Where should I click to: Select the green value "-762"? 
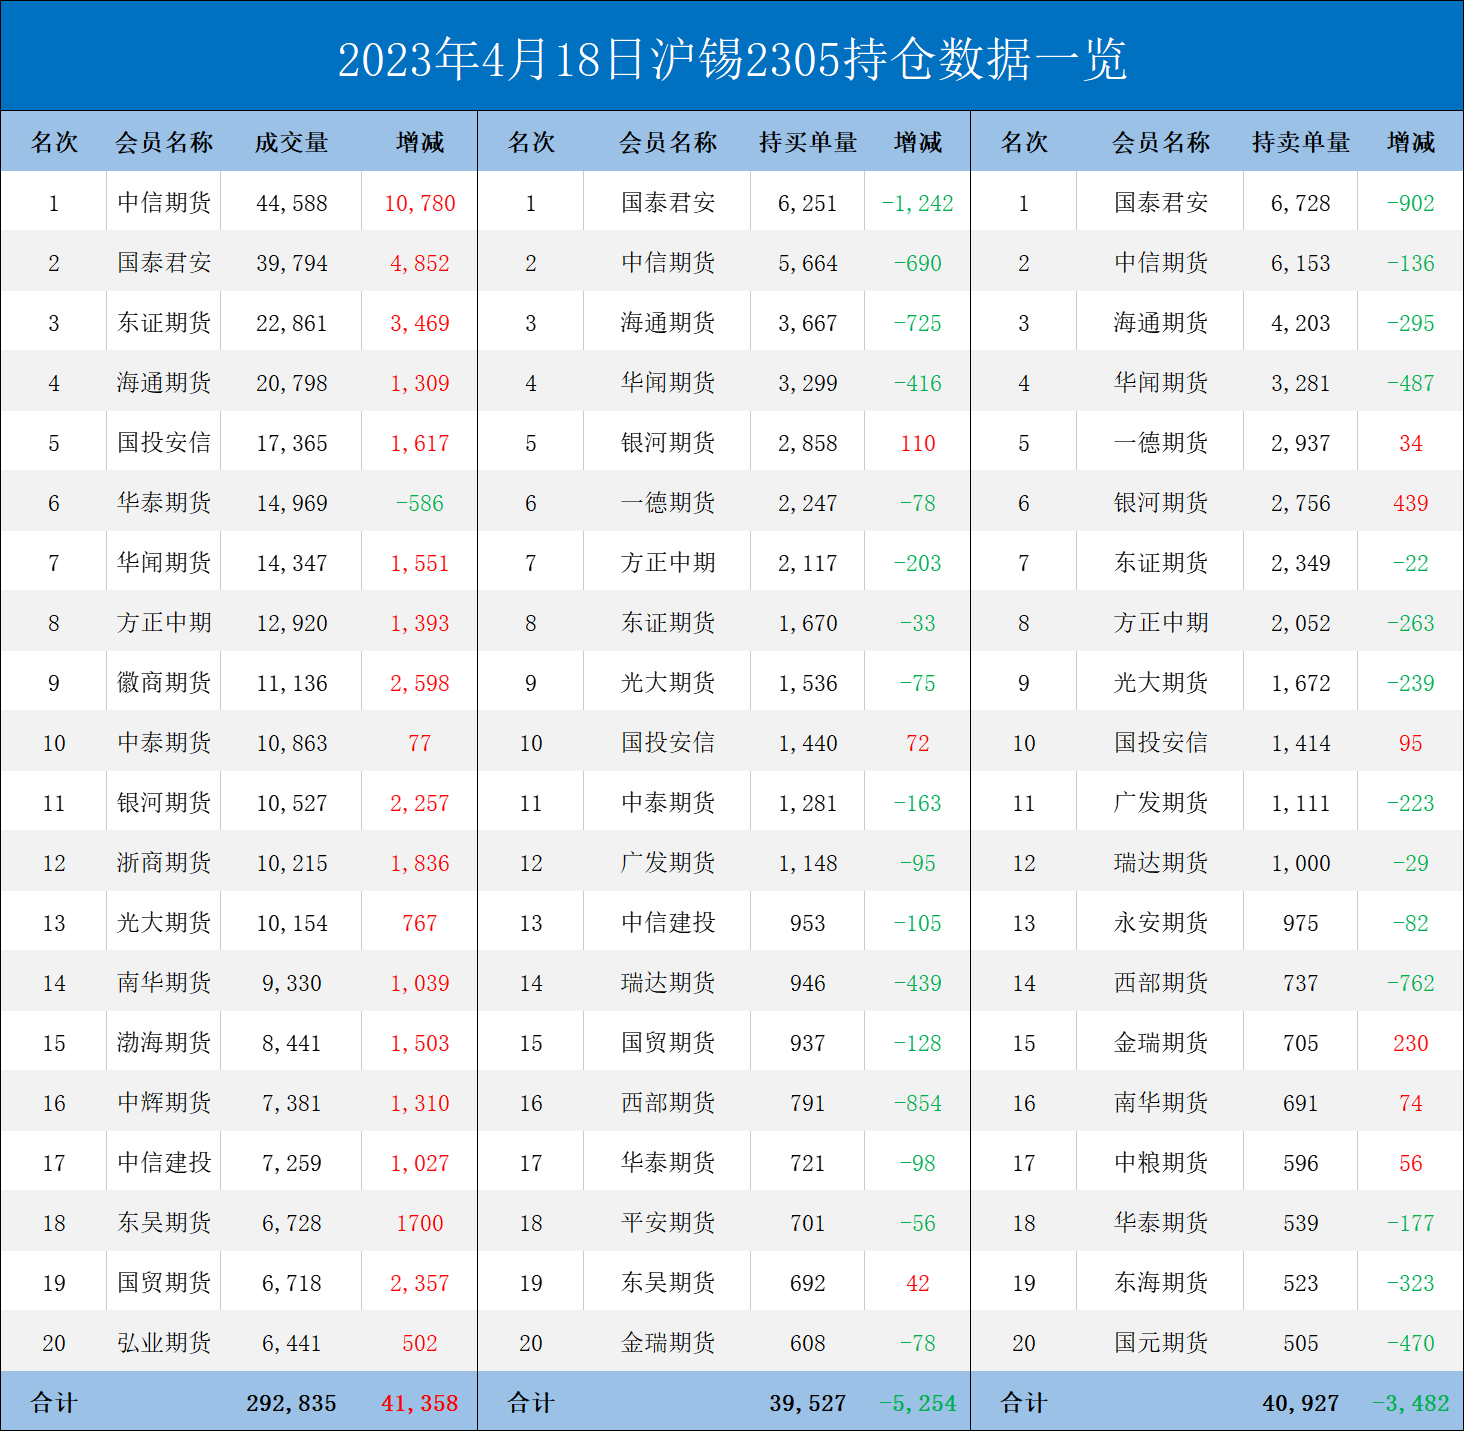click(x=1411, y=983)
